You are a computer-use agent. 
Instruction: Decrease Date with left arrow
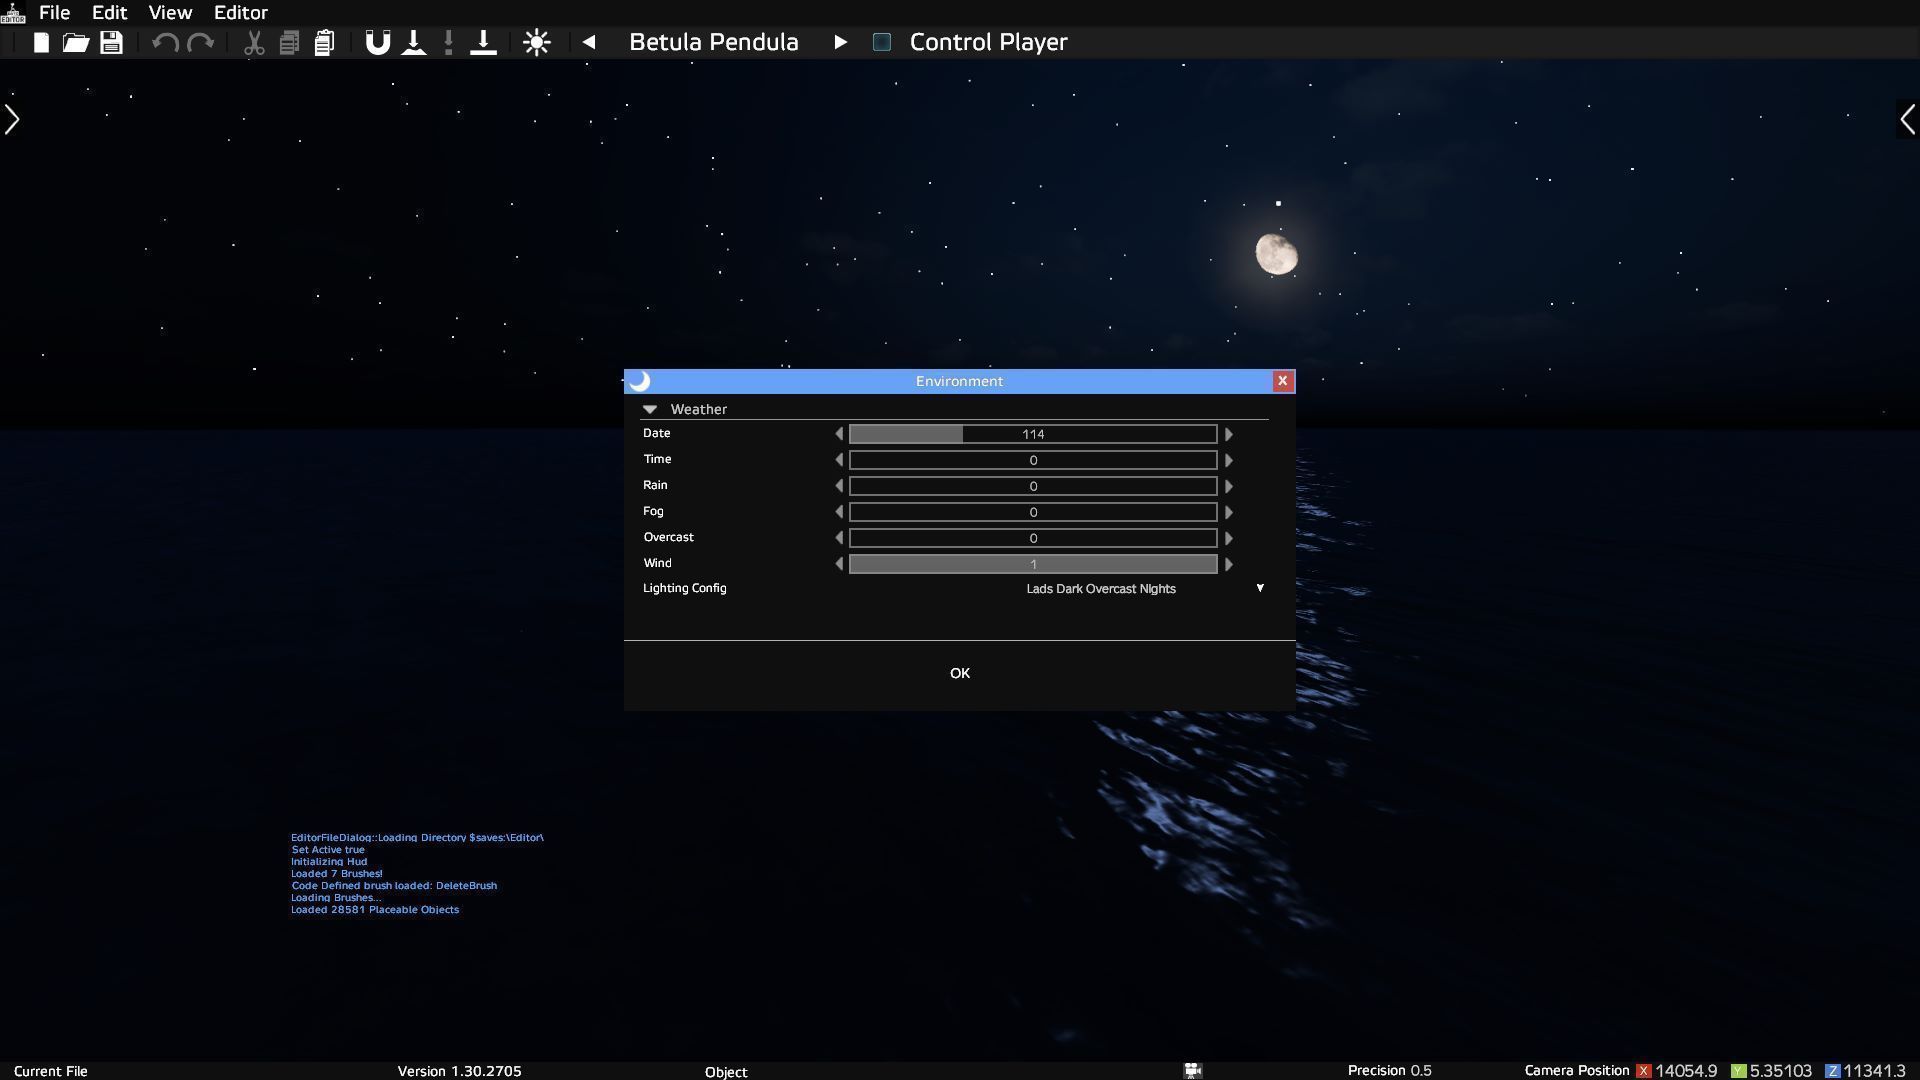[839, 434]
